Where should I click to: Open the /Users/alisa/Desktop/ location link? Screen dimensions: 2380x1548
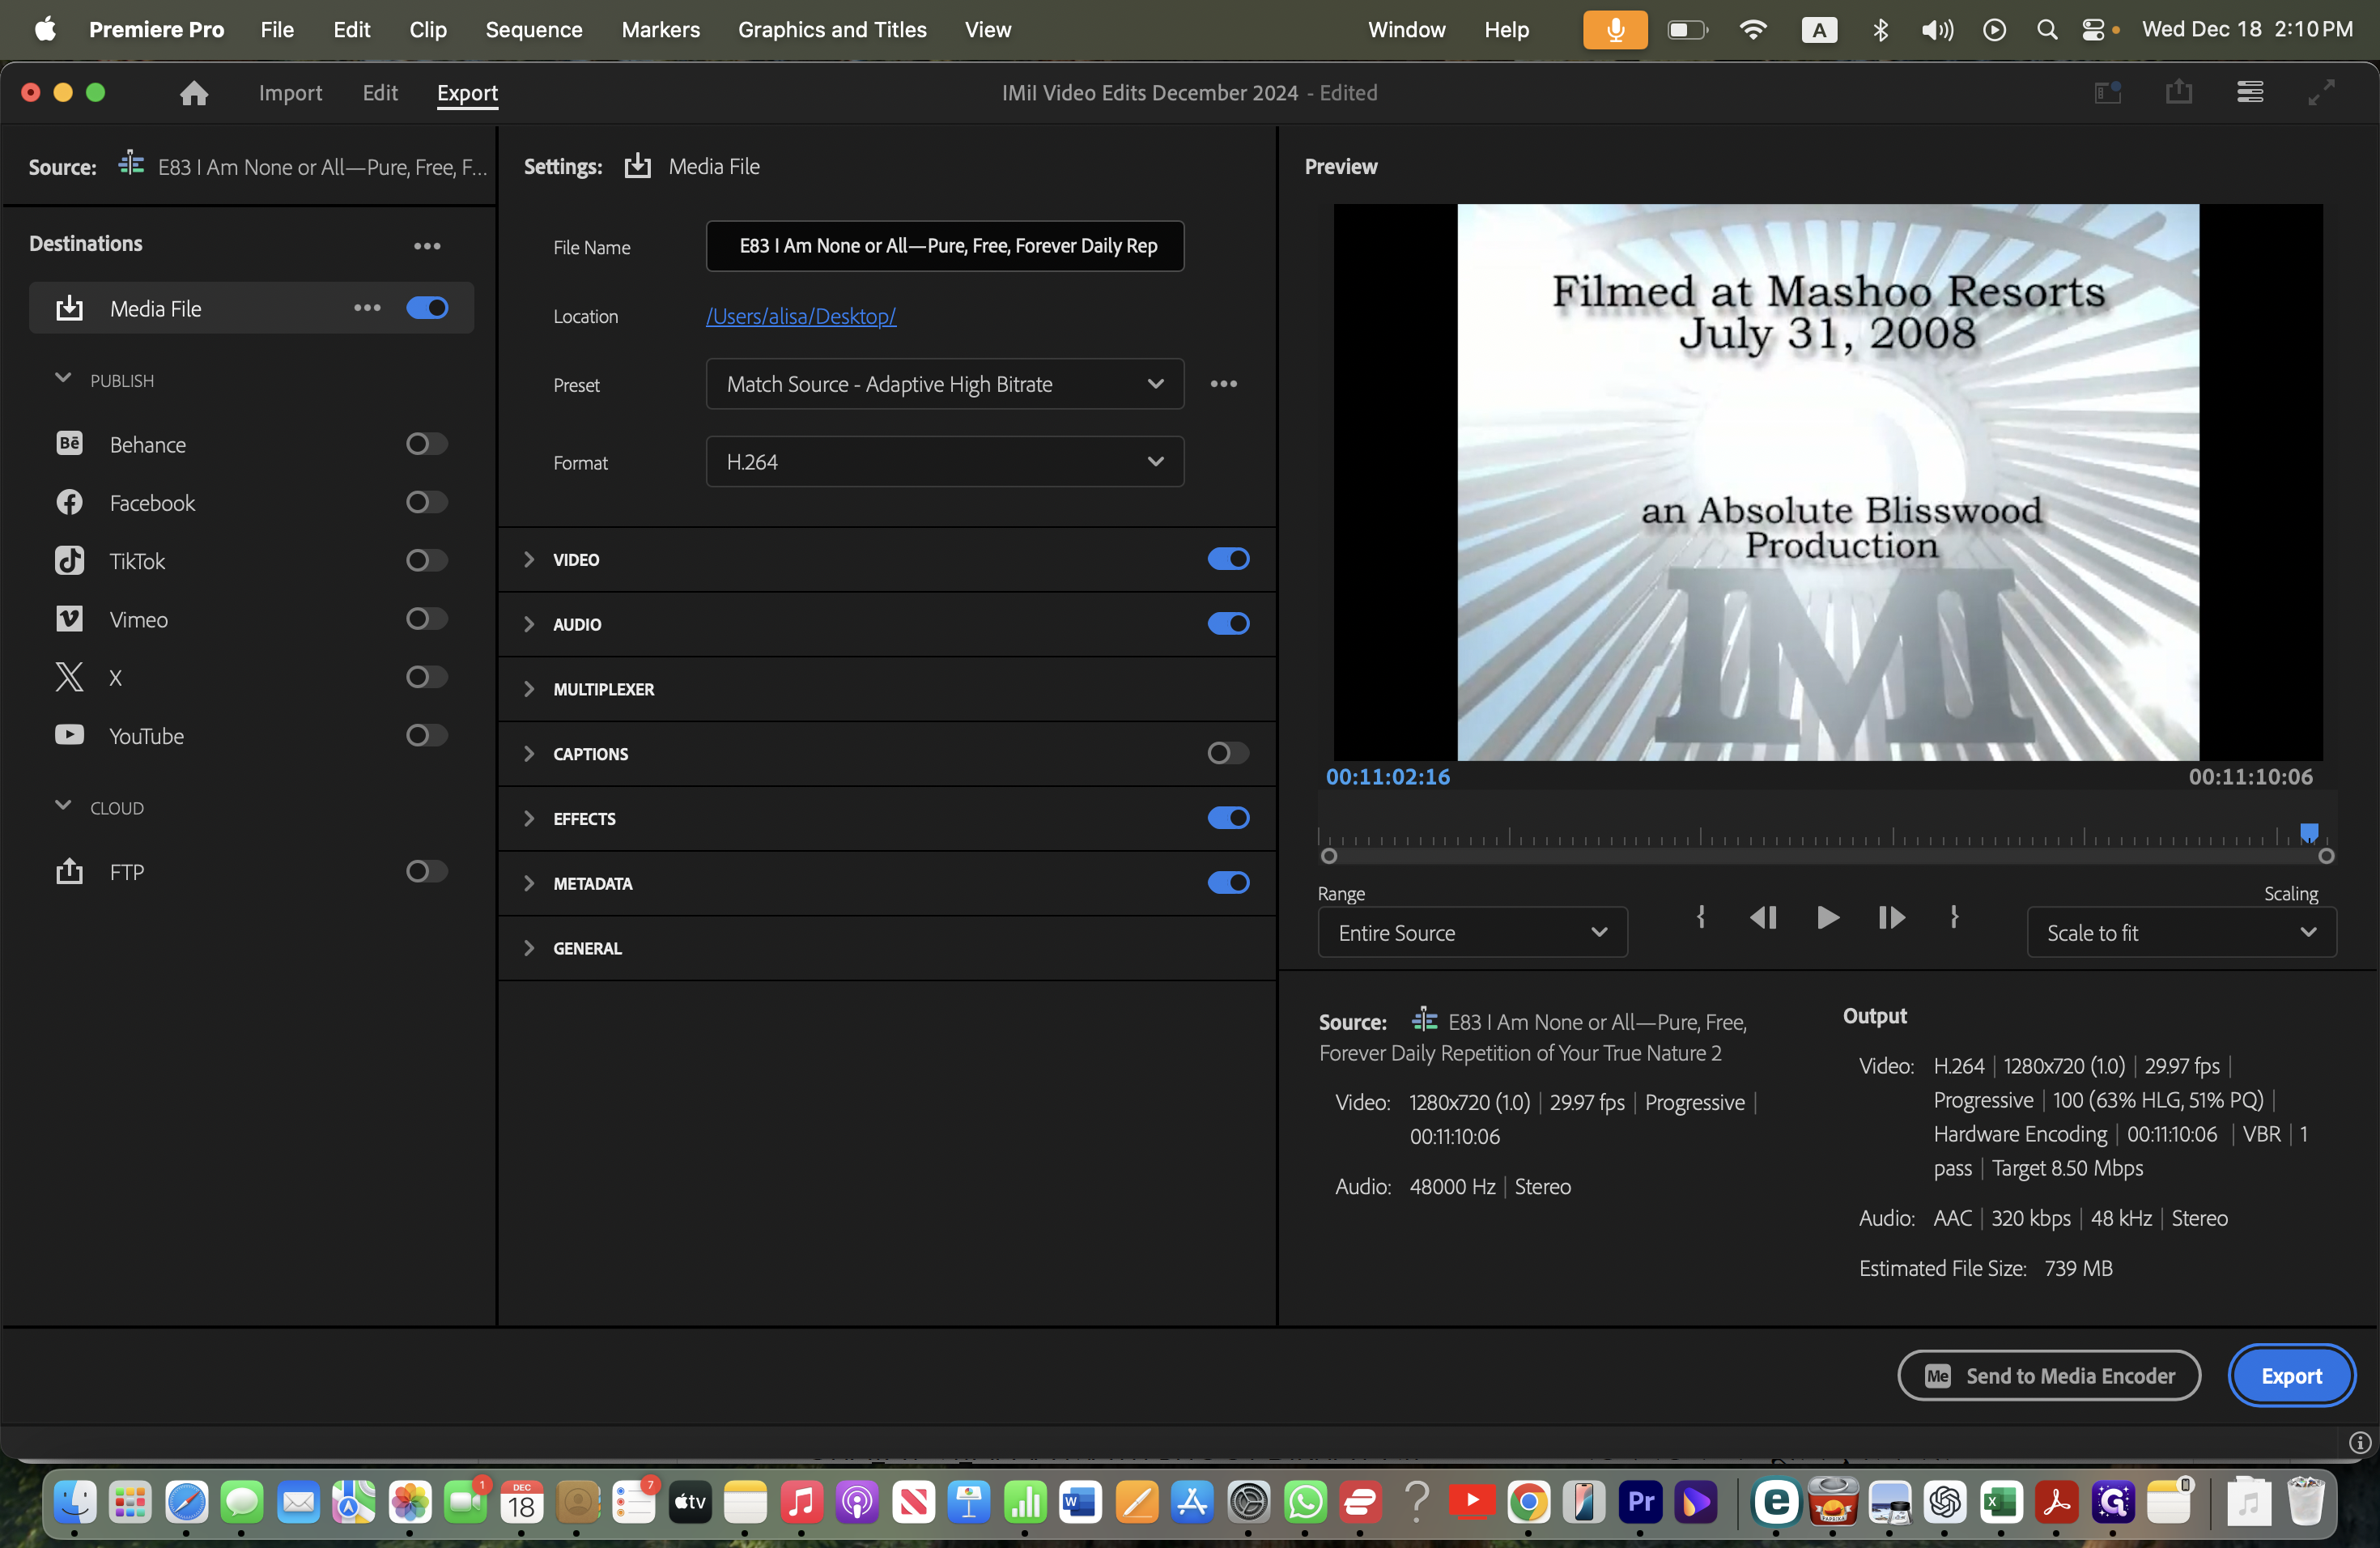click(801, 316)
